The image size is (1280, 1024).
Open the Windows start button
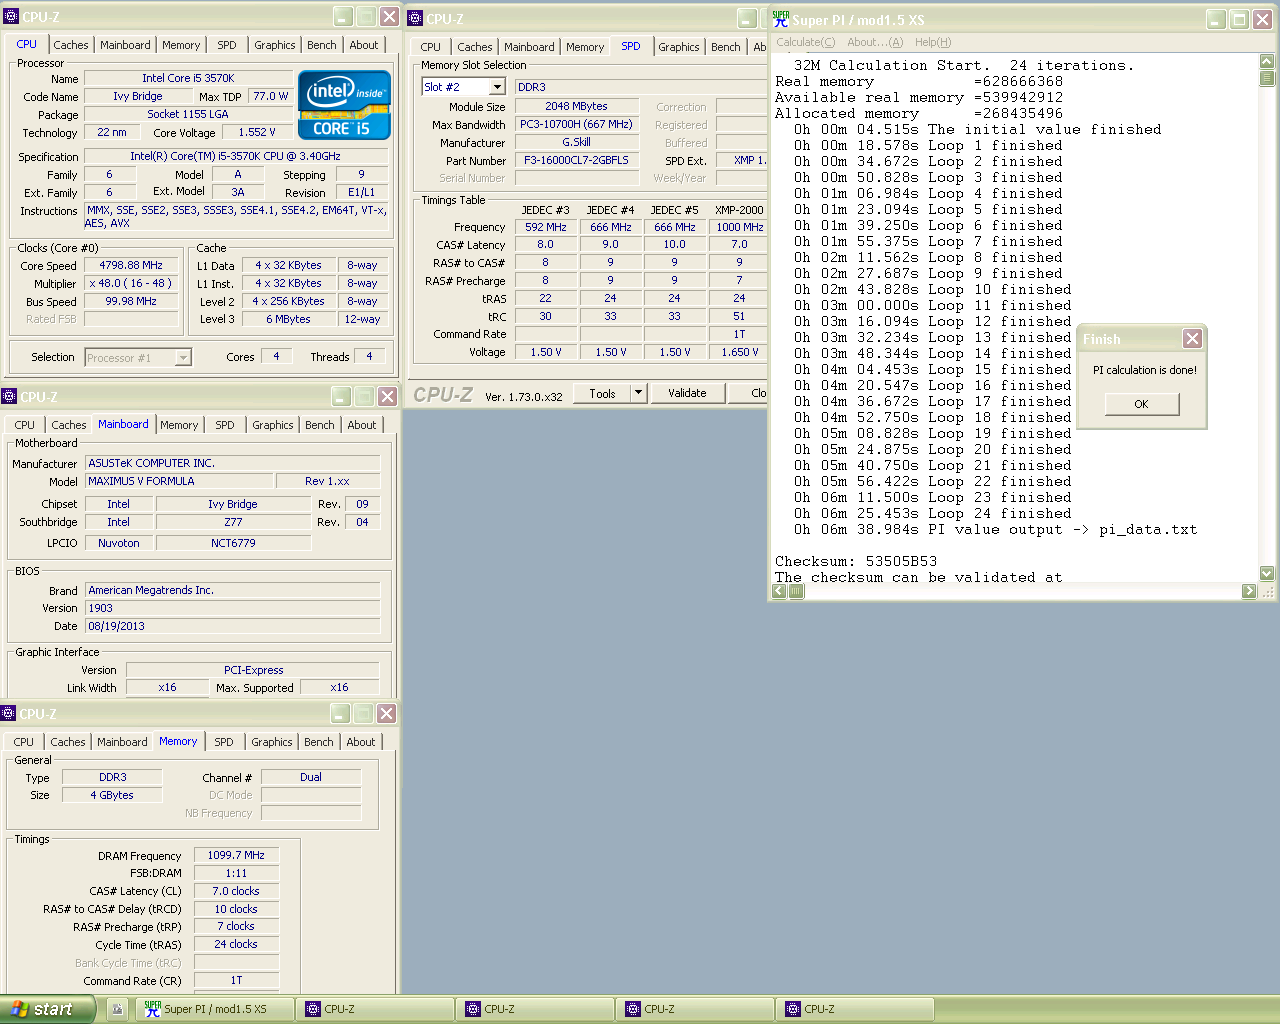[47, 1009]
